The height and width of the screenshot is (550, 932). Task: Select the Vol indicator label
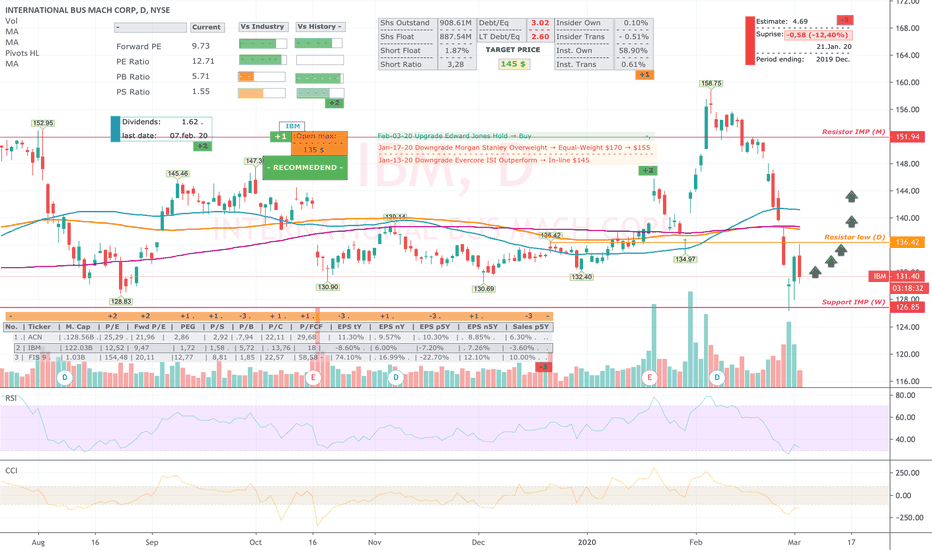(x=11, y=21)
